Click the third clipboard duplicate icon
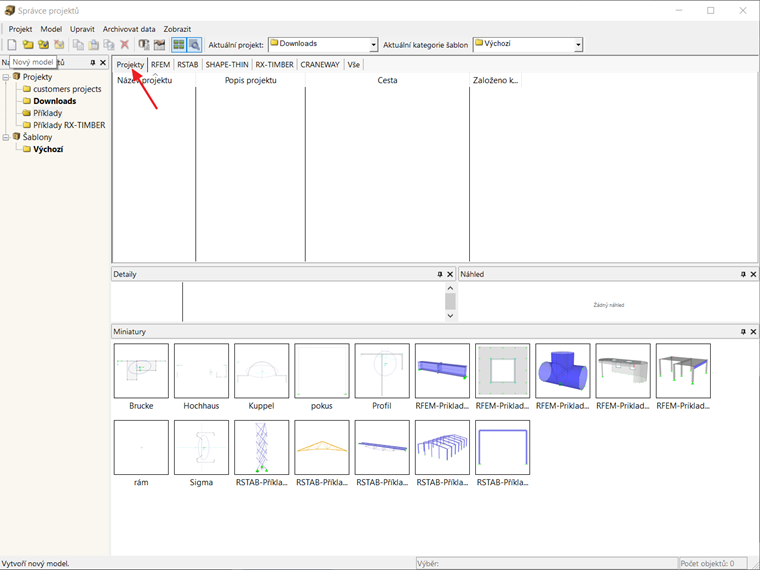The image size is (760, 570). pyautogui.click(x=109, y=45)
